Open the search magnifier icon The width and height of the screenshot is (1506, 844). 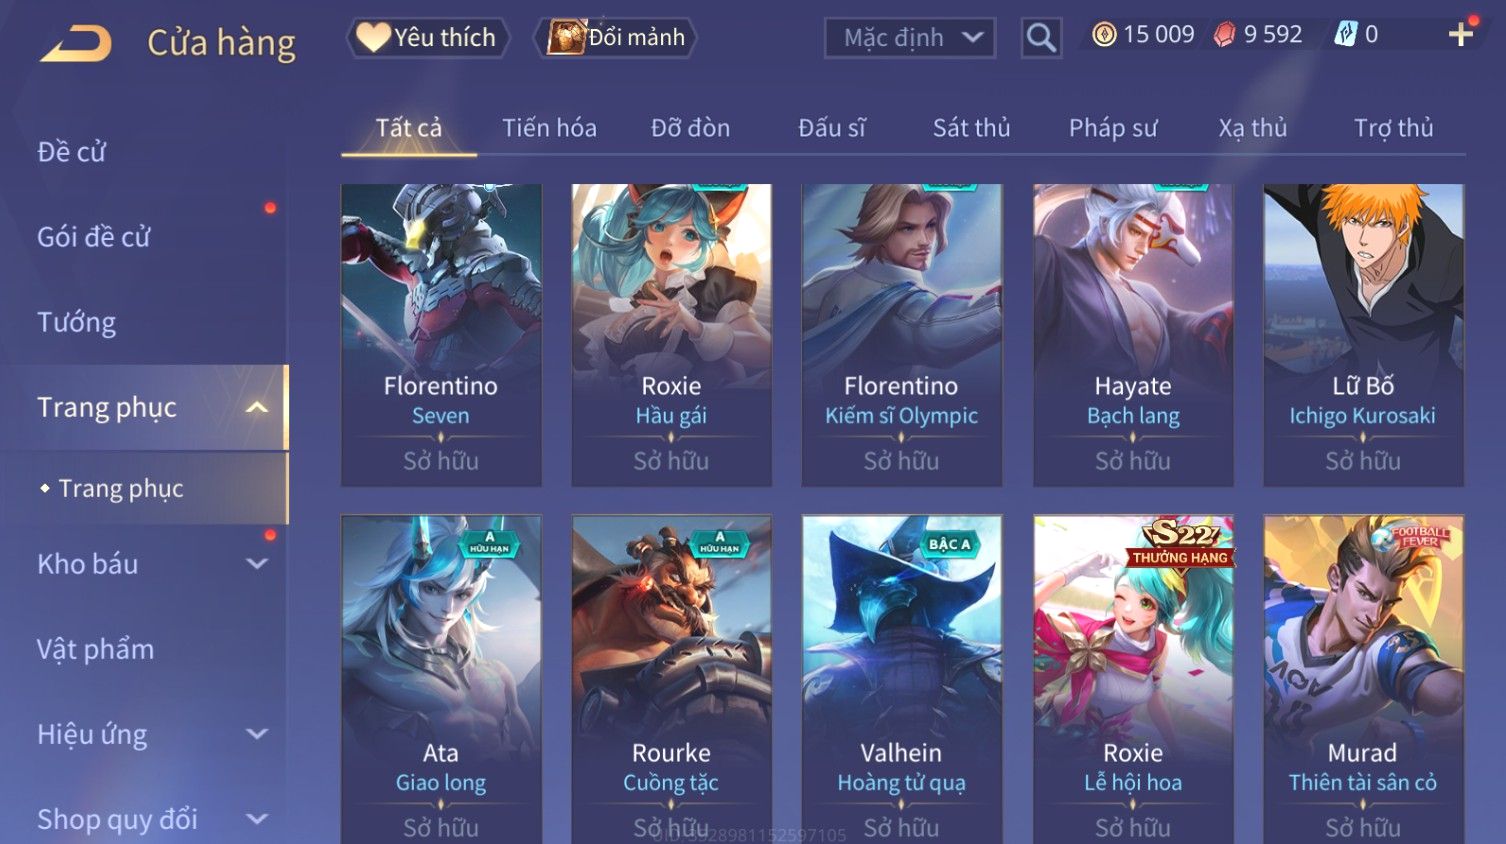click(1041, 38)
